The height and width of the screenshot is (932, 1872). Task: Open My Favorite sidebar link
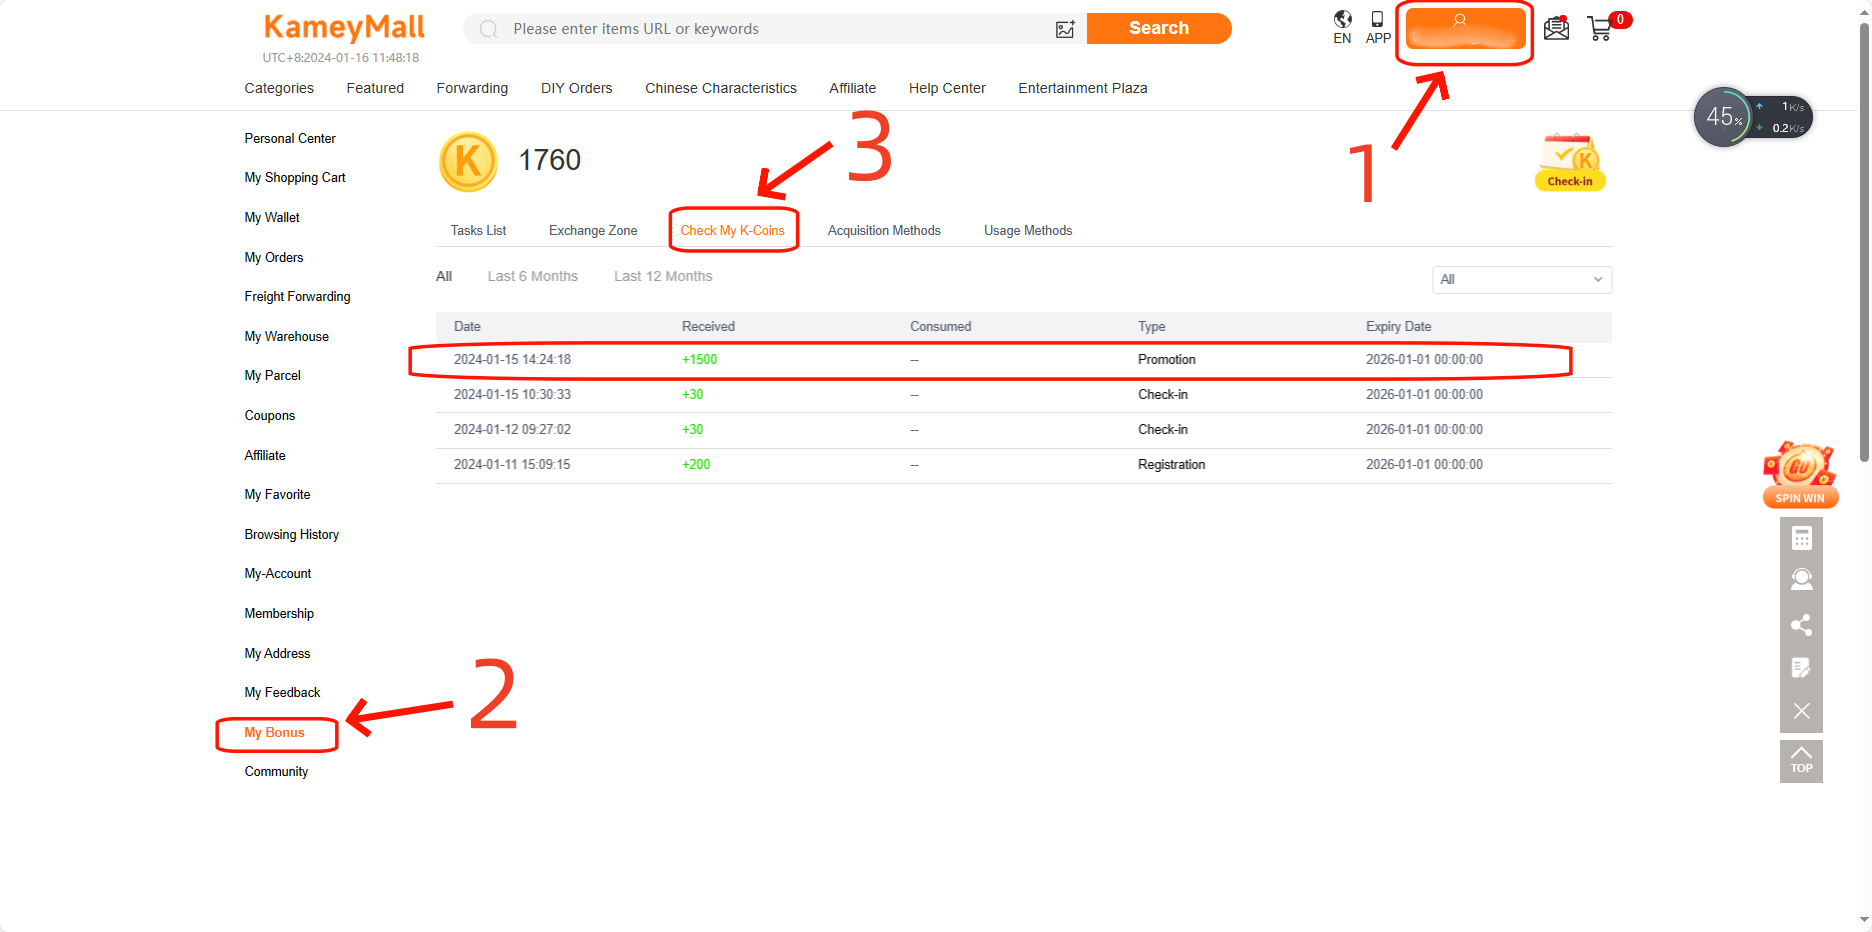[277, 495]
